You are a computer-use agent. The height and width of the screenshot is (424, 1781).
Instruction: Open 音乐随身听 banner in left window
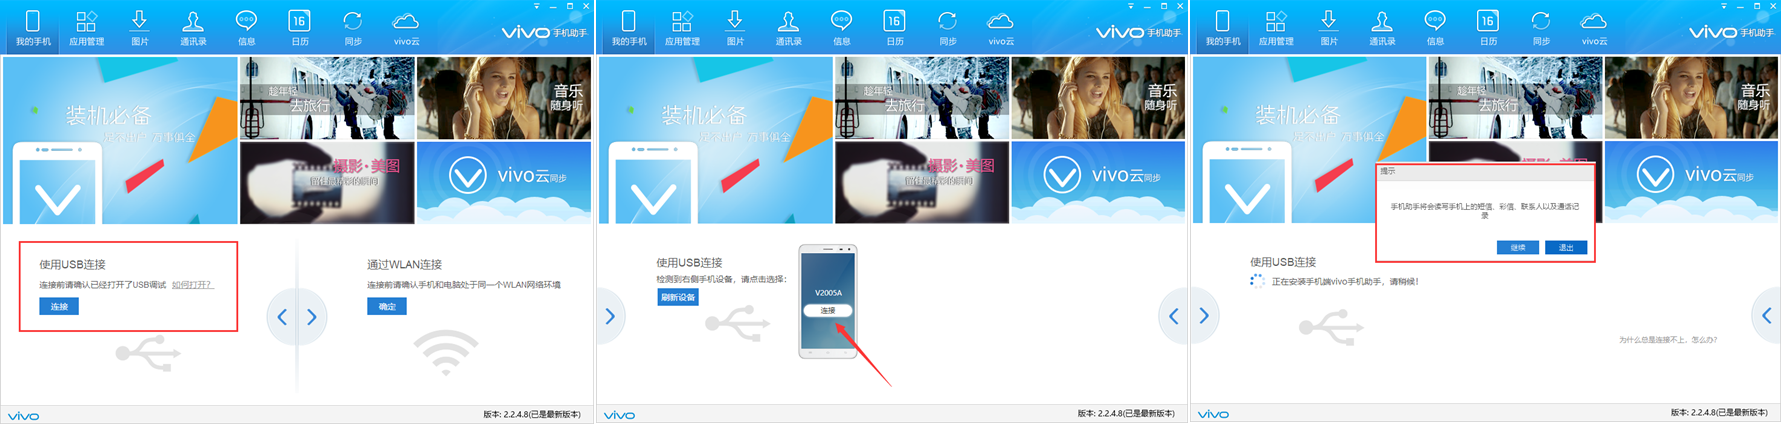pos(503,98)
